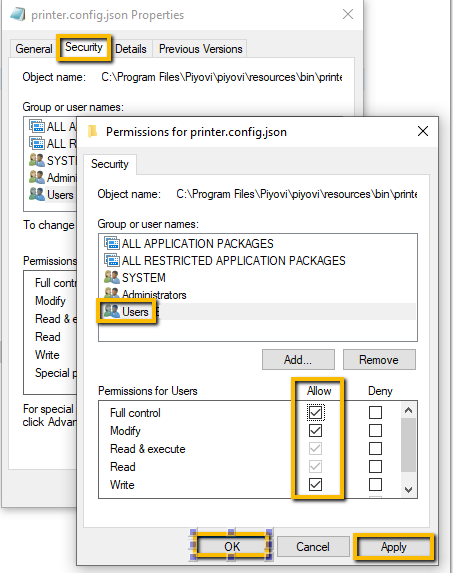Click the Remove button
Image resolution: width=453 pixels, height=573 pixels.
(379, 360)
